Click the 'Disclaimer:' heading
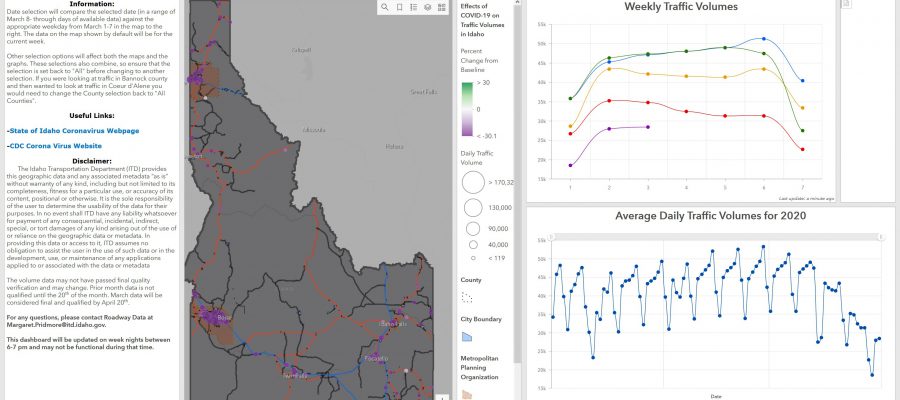This screenshot has width=900, height=400. pos(92,161)
